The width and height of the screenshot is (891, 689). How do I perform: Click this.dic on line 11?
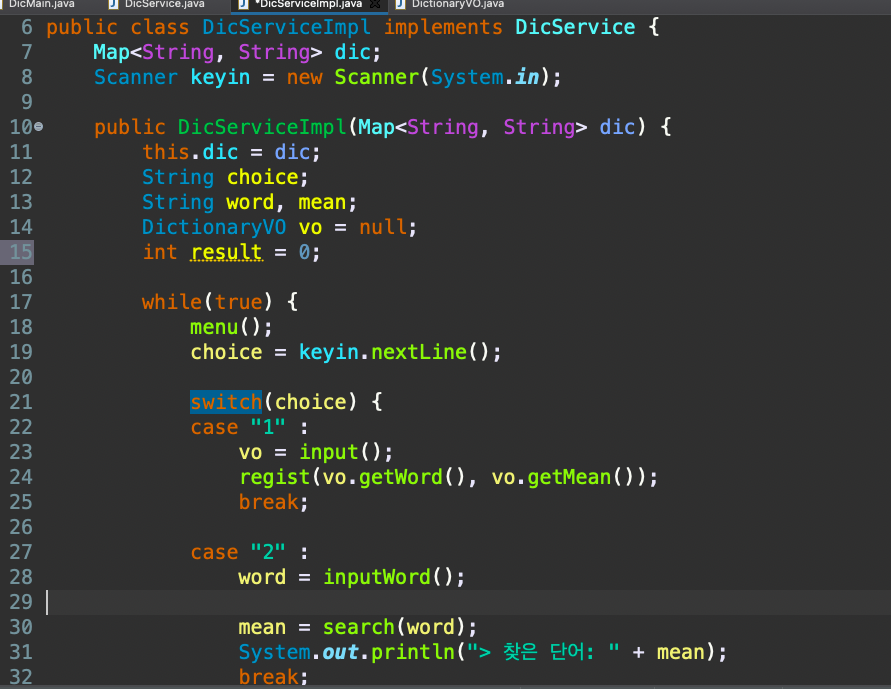tap(190, 152)
